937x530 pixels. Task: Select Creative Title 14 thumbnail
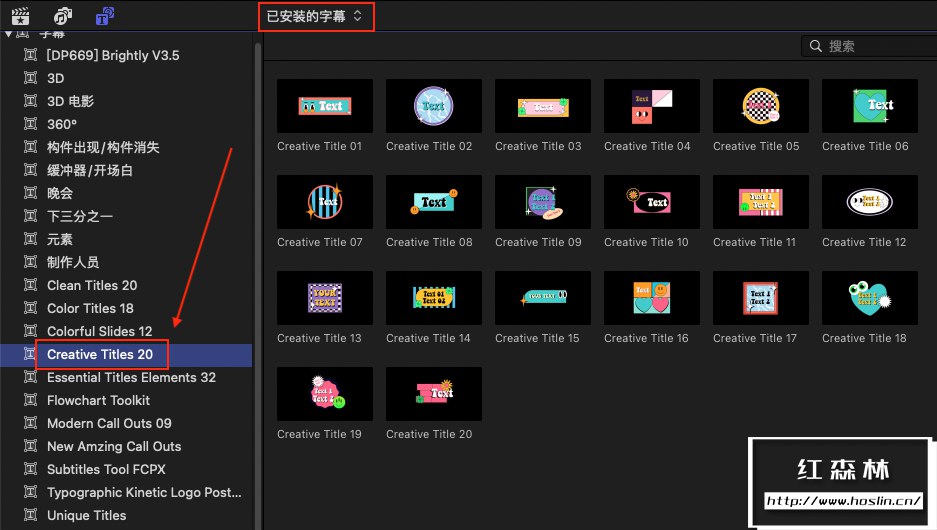434,298
